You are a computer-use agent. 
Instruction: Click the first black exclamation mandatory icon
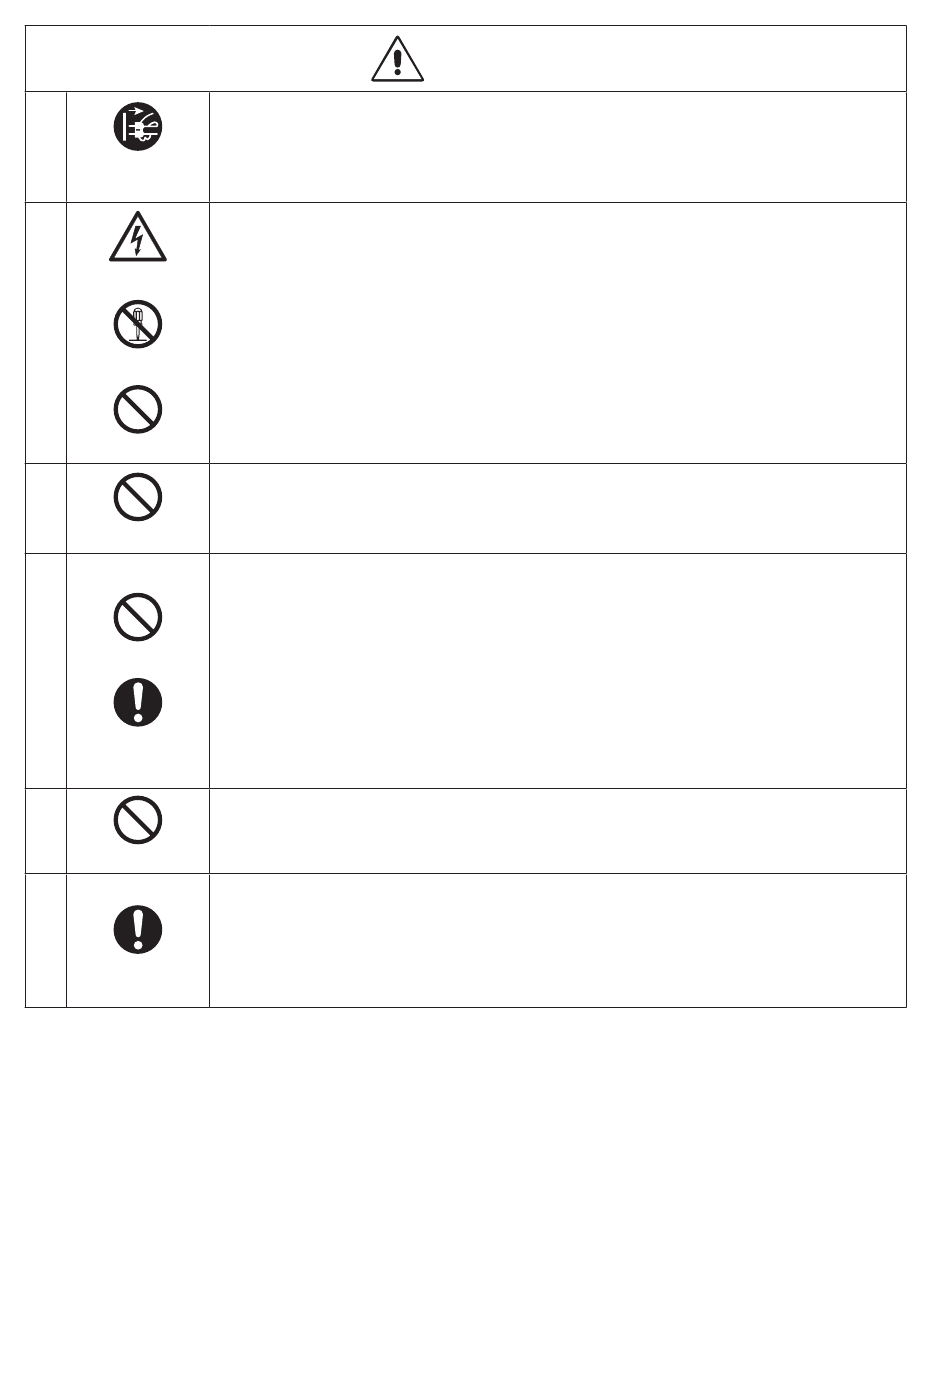coord(138,702)
